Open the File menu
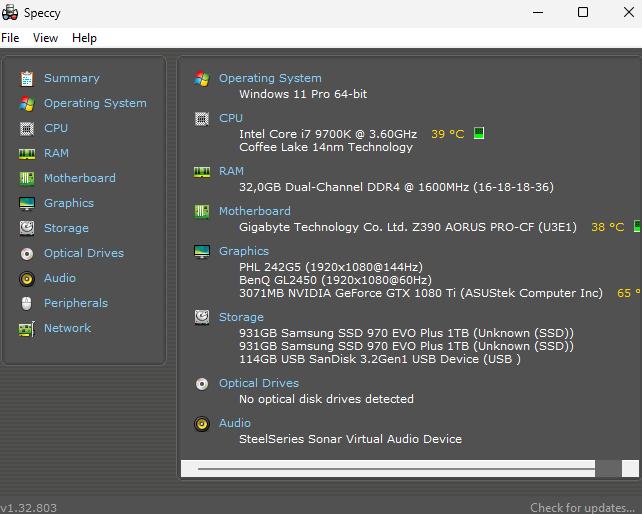Viewport: 642px width, 514px height. [x=10, y=38]
